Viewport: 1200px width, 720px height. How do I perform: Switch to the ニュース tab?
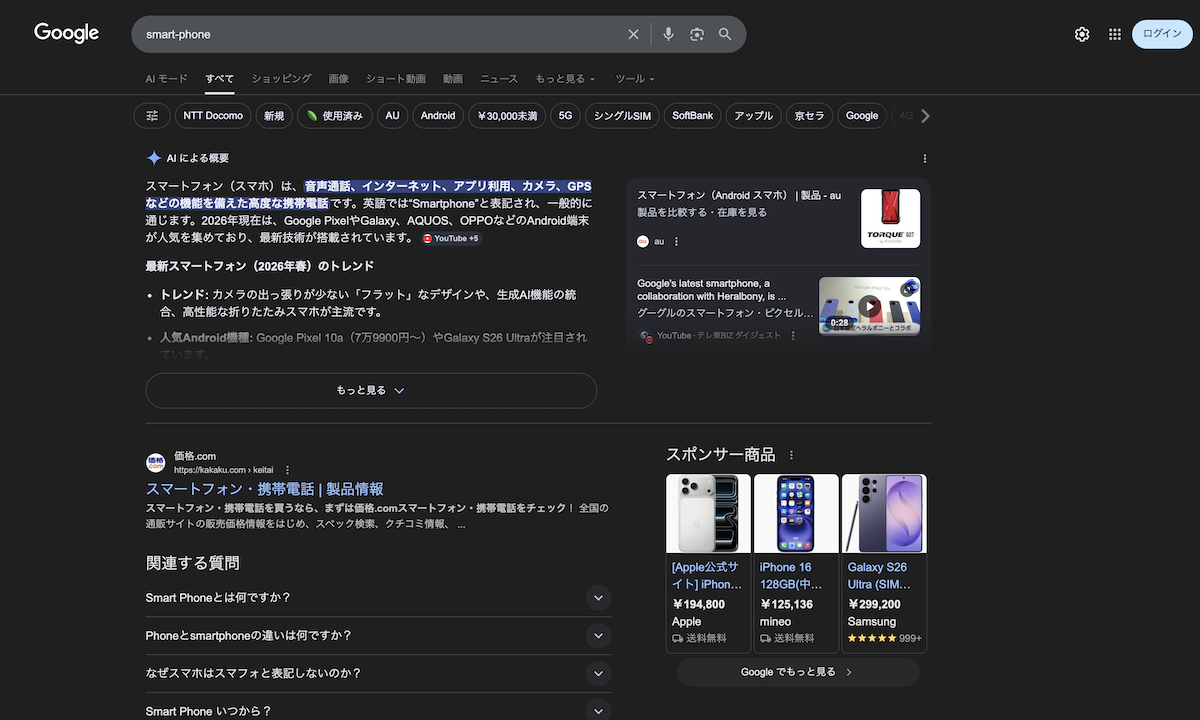coord(499,79)
